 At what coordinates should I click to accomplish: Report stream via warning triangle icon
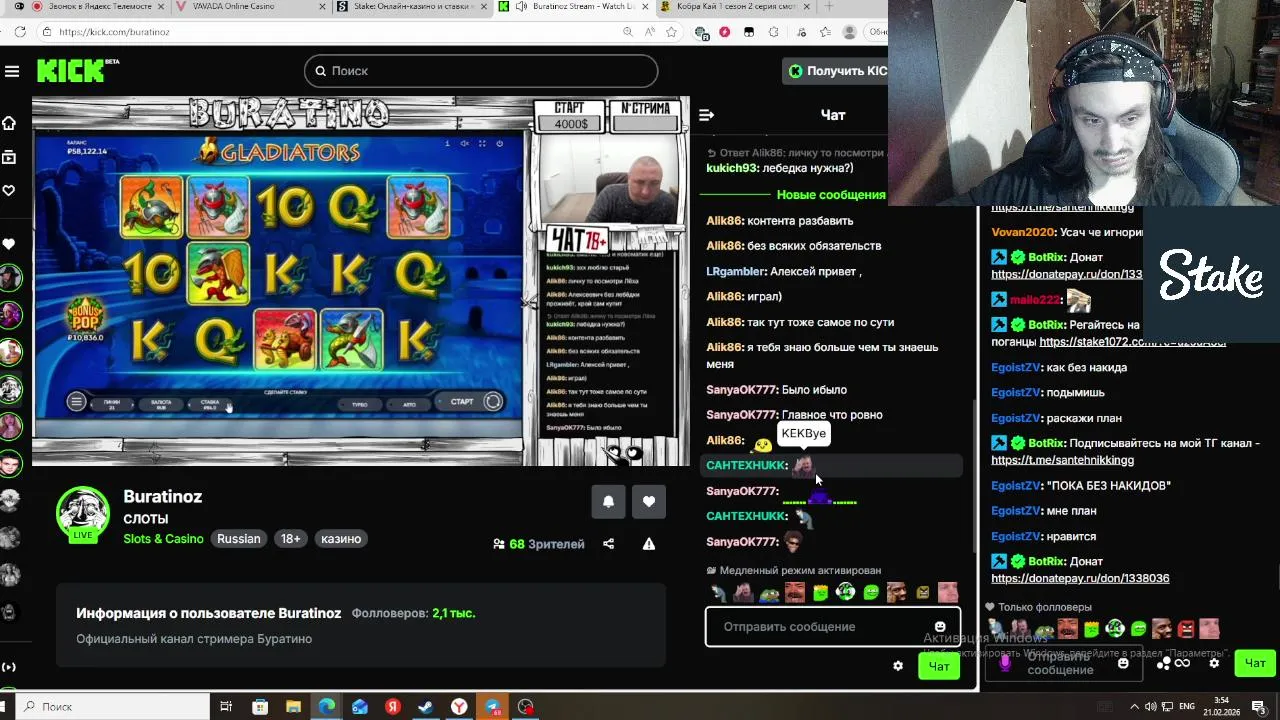pyautogui.click(x=649, y=544)
